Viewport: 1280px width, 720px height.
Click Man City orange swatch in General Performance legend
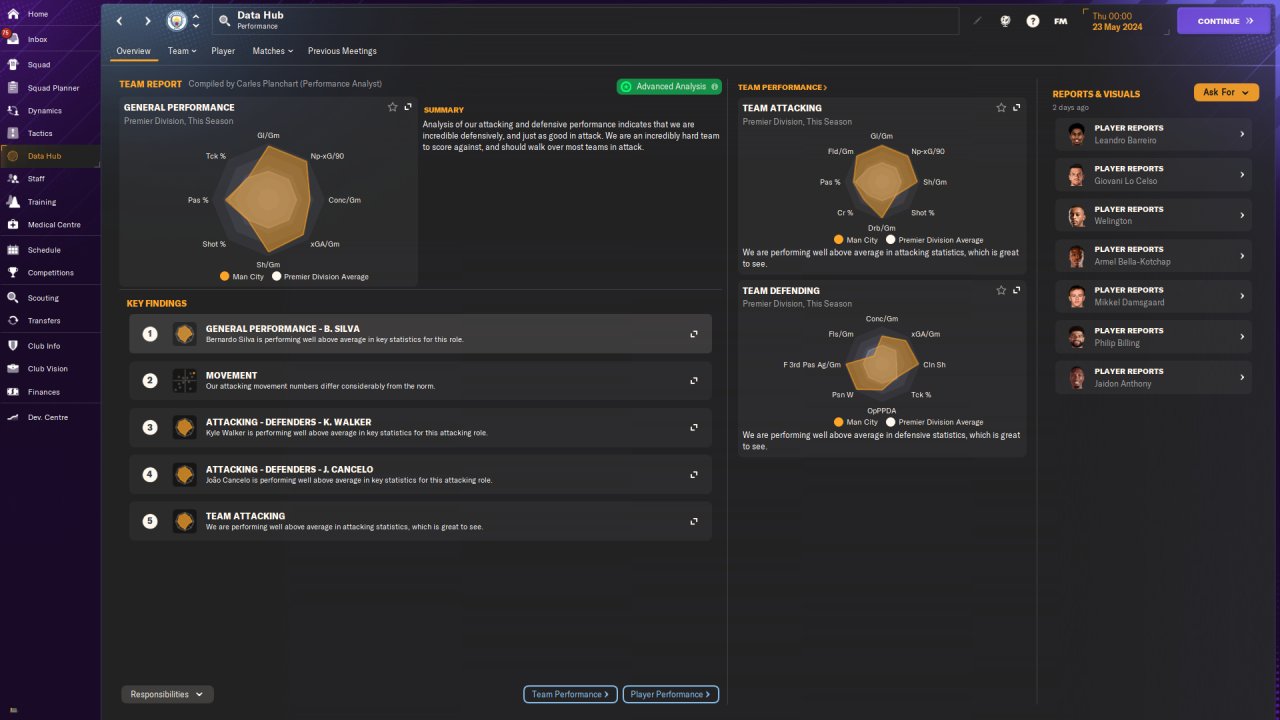(225, 276)
